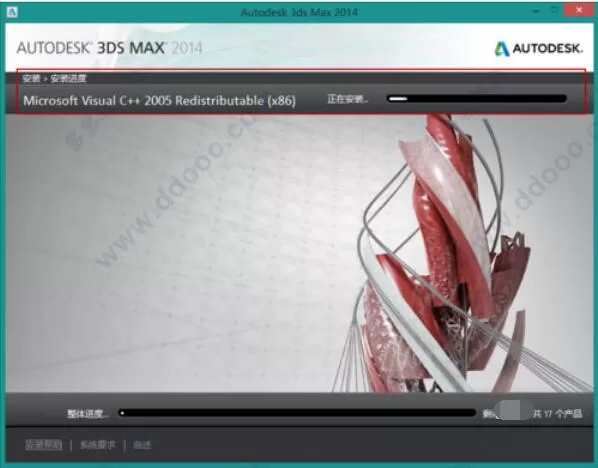Click the 整体进度 label
This screenshot has width=598, height=468.
point(87,414)
